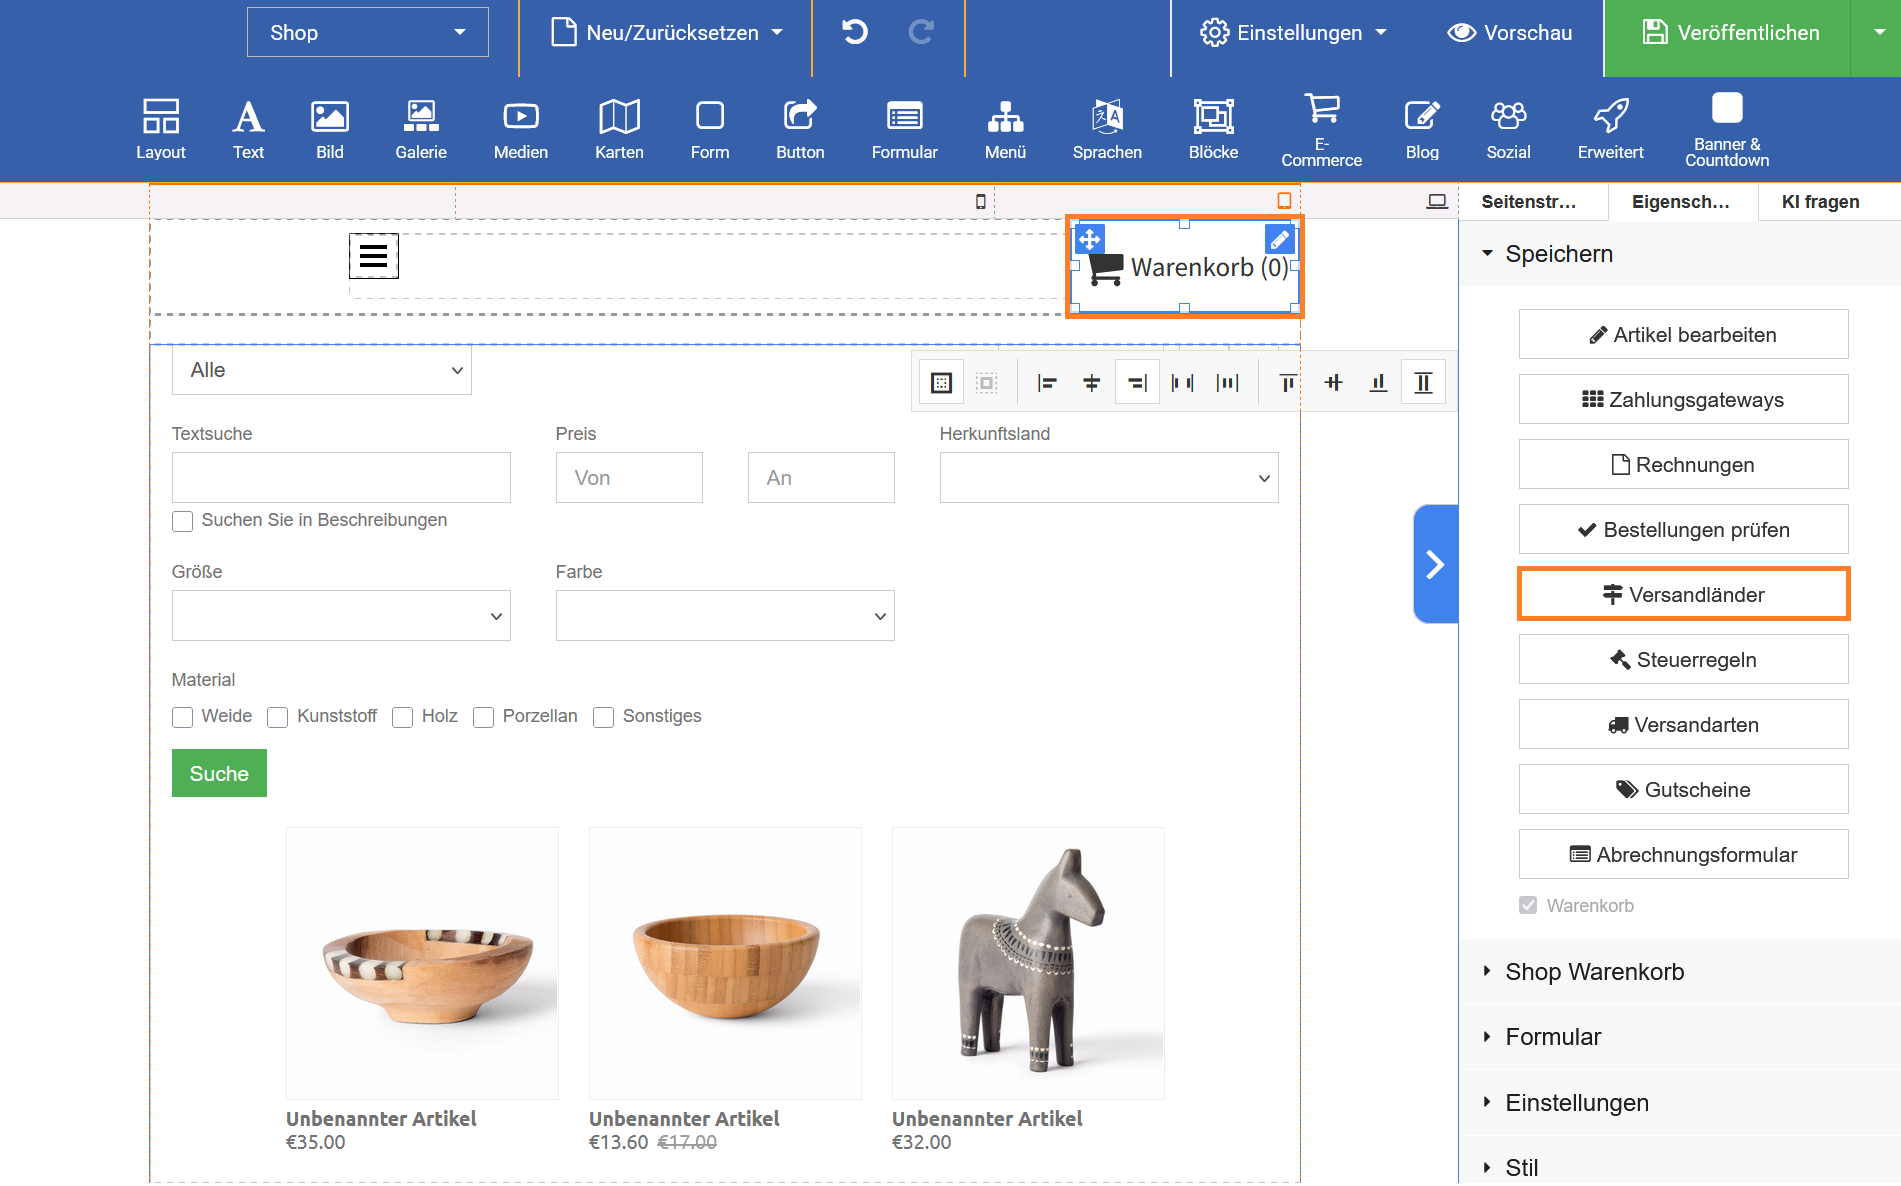Open the Herkunftsland dropdown
Viewport: 1901px width, 1186px height.
1108,478
